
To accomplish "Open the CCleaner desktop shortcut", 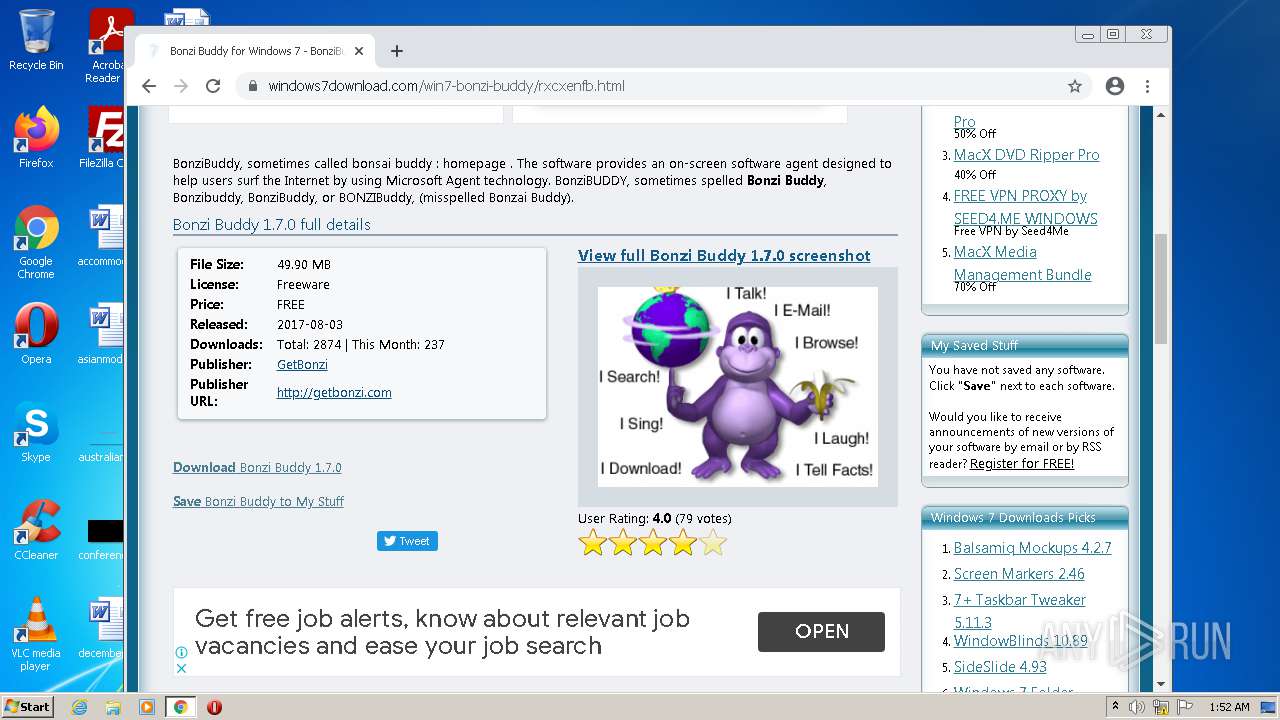I will [x=36, y=530].
